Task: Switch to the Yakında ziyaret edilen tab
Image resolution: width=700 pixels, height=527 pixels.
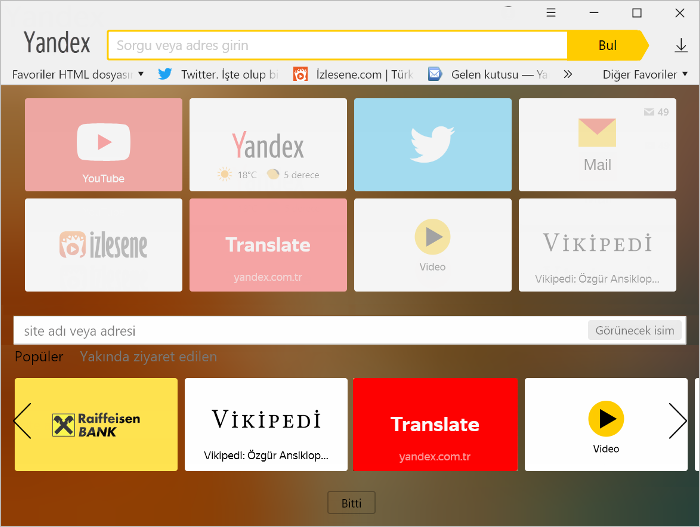Action: pos(148,356)
